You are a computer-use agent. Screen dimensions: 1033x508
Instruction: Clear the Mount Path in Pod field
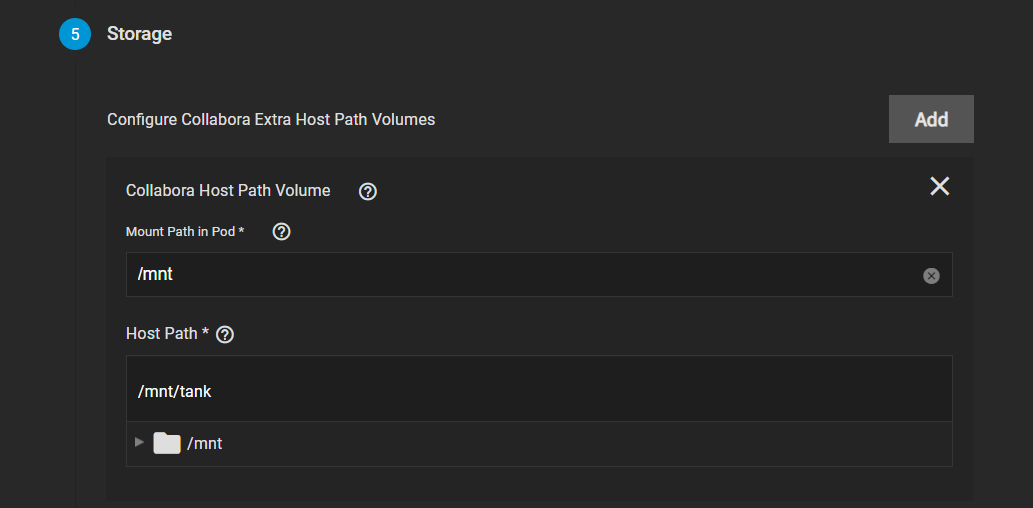(931, 275)
